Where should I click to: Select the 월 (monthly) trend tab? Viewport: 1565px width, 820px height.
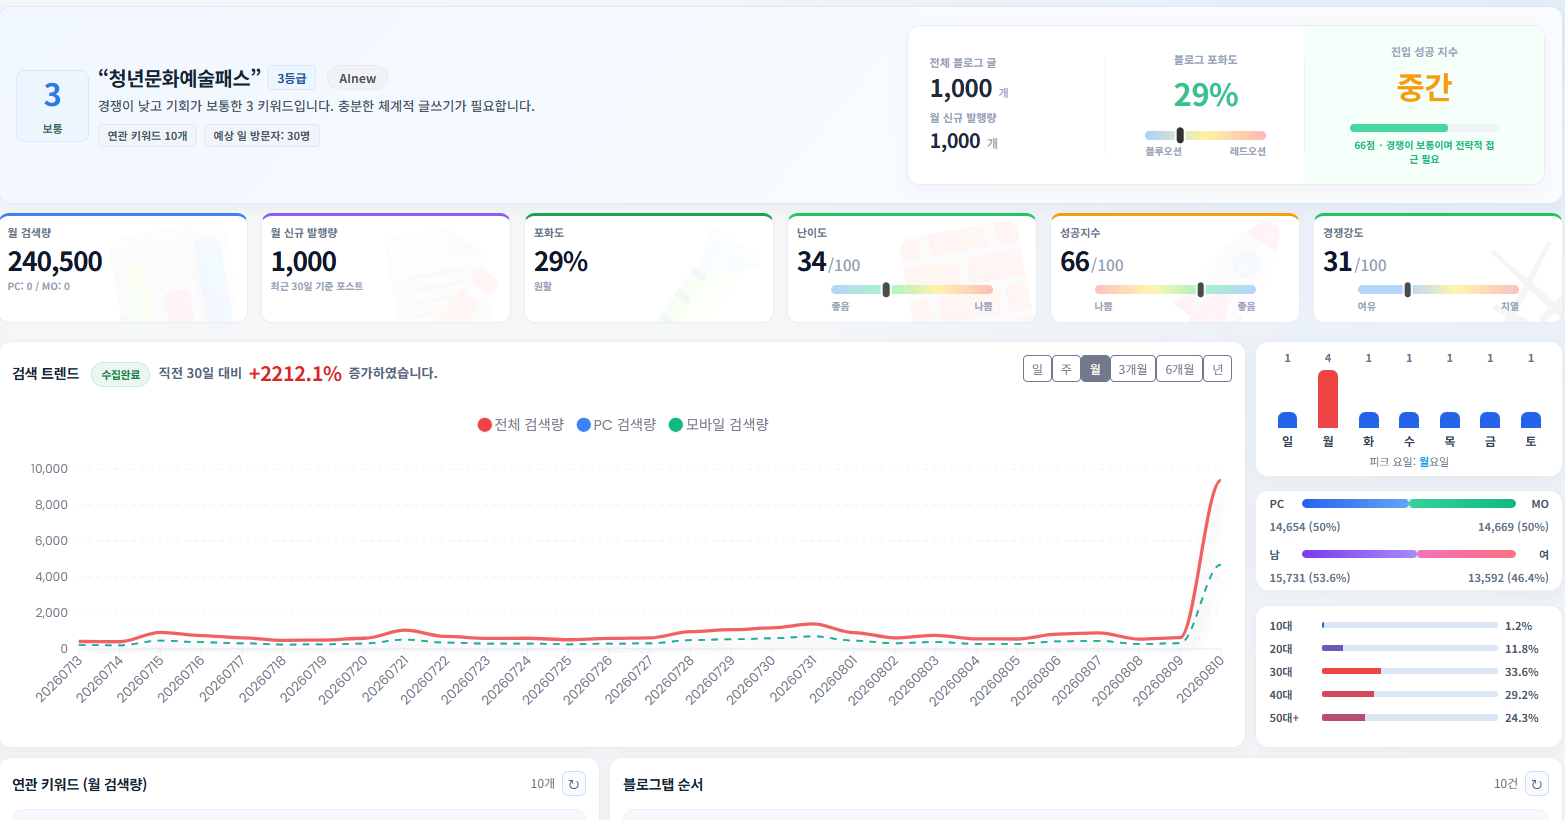(x=1095, y=369)
